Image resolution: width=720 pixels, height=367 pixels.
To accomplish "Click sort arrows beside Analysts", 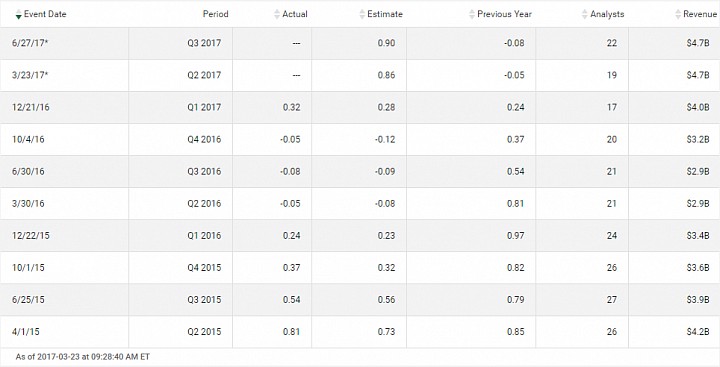I will point(585,14).
